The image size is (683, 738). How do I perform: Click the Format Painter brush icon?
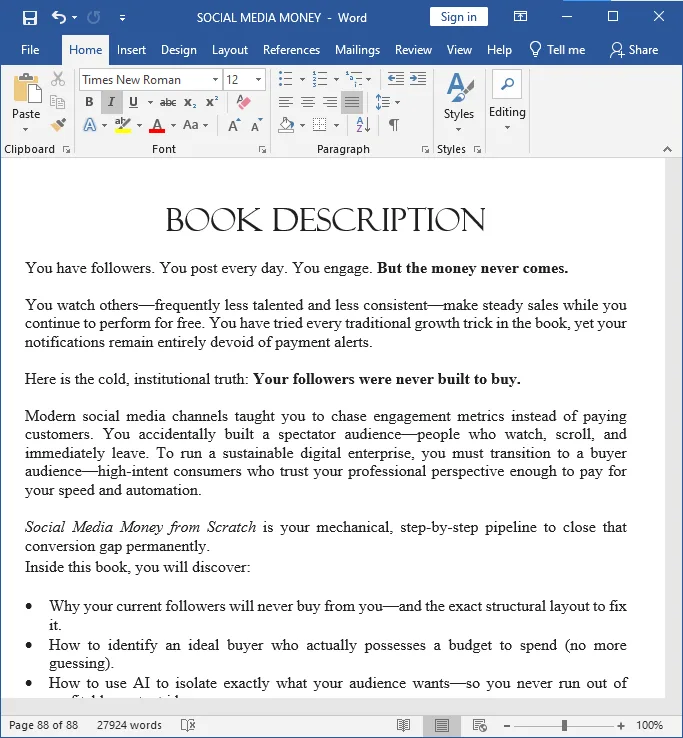[x=58, y=125]
